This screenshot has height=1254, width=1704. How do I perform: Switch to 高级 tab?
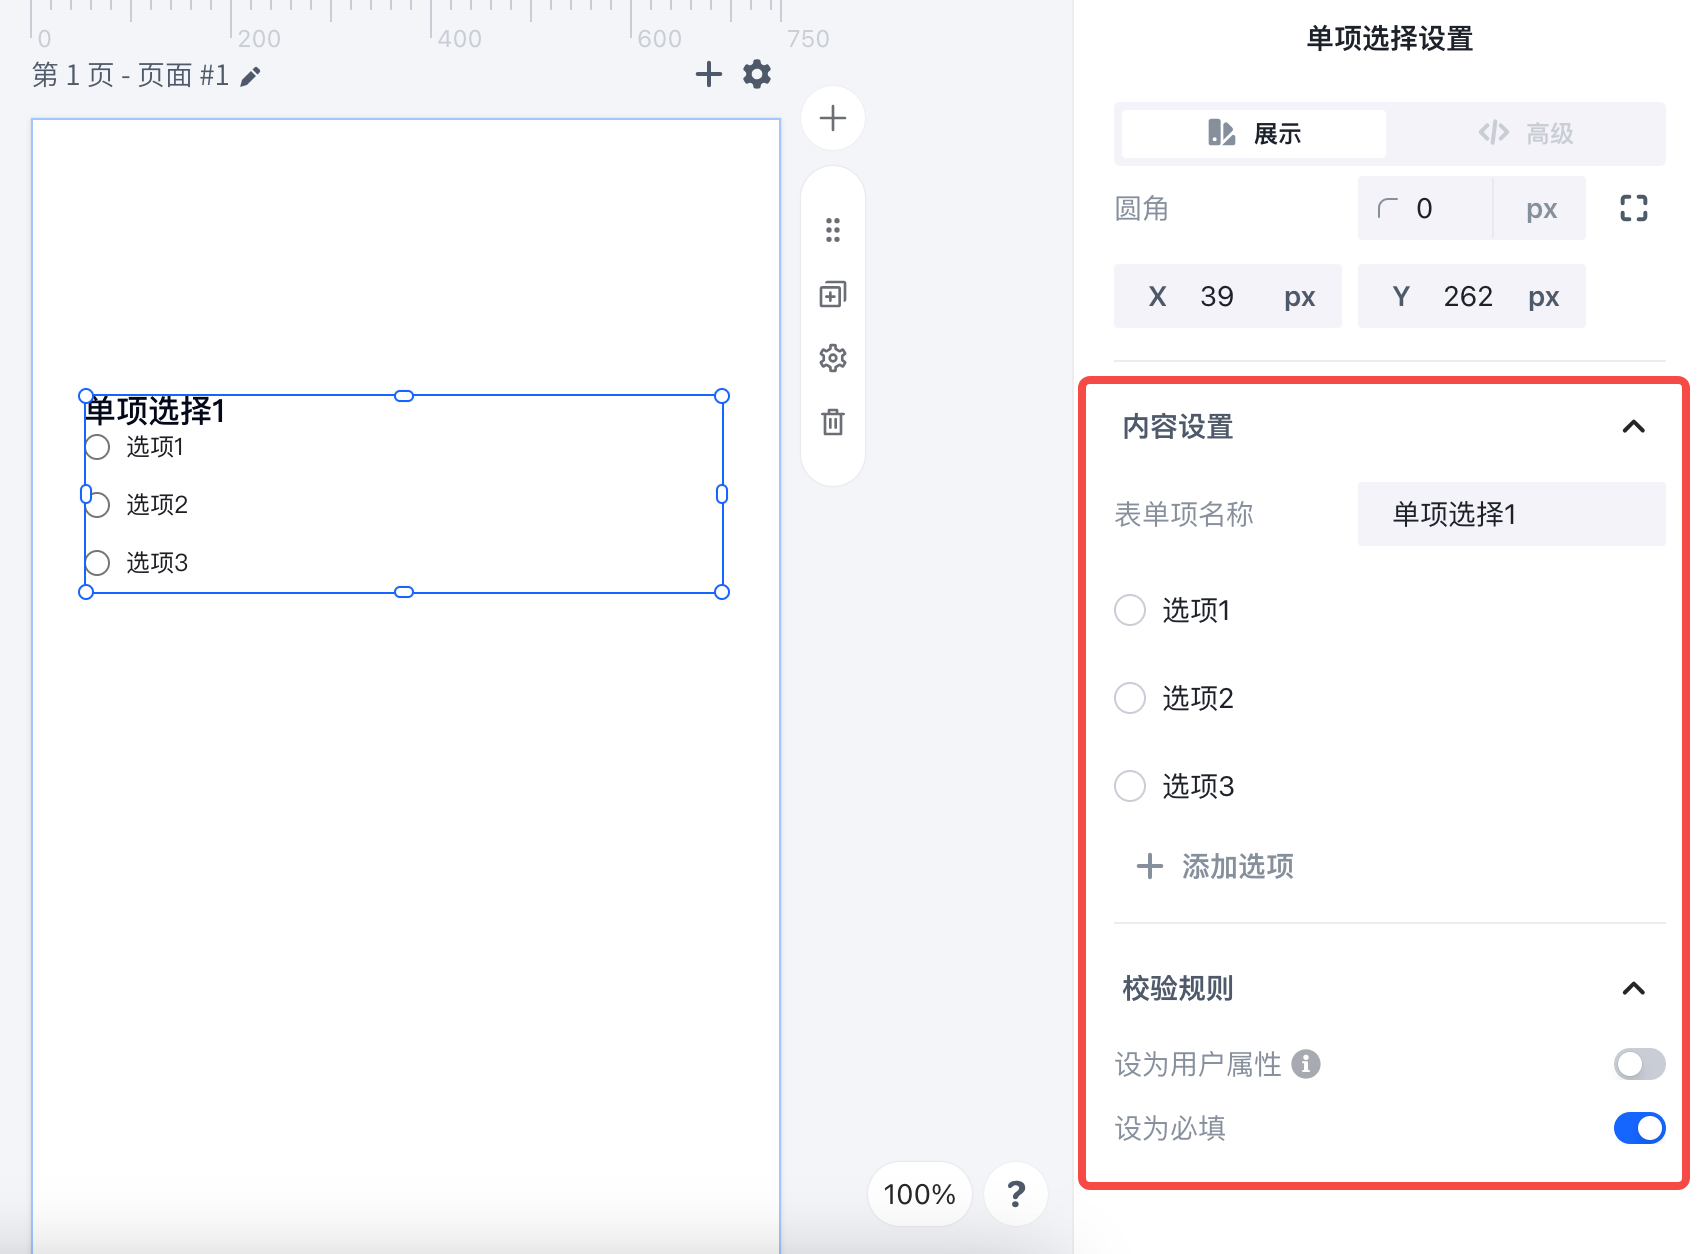1526,134
